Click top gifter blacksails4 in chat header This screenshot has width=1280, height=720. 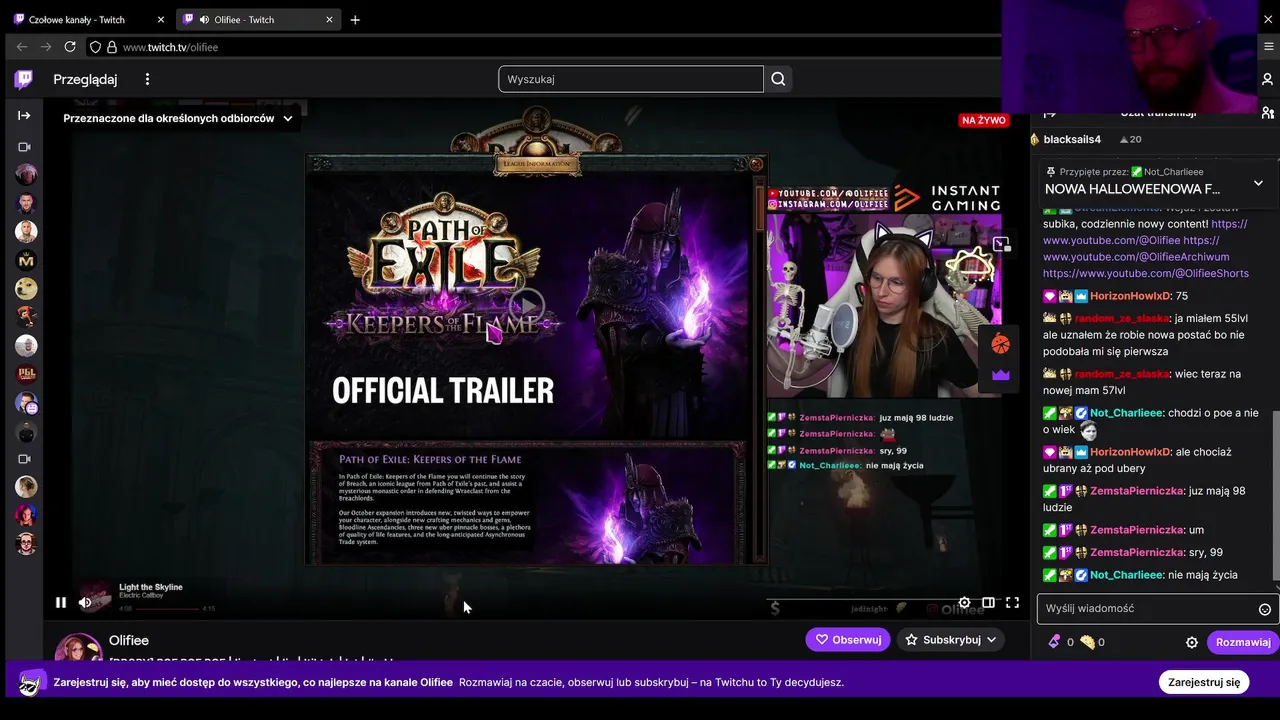click(1072, 139)
